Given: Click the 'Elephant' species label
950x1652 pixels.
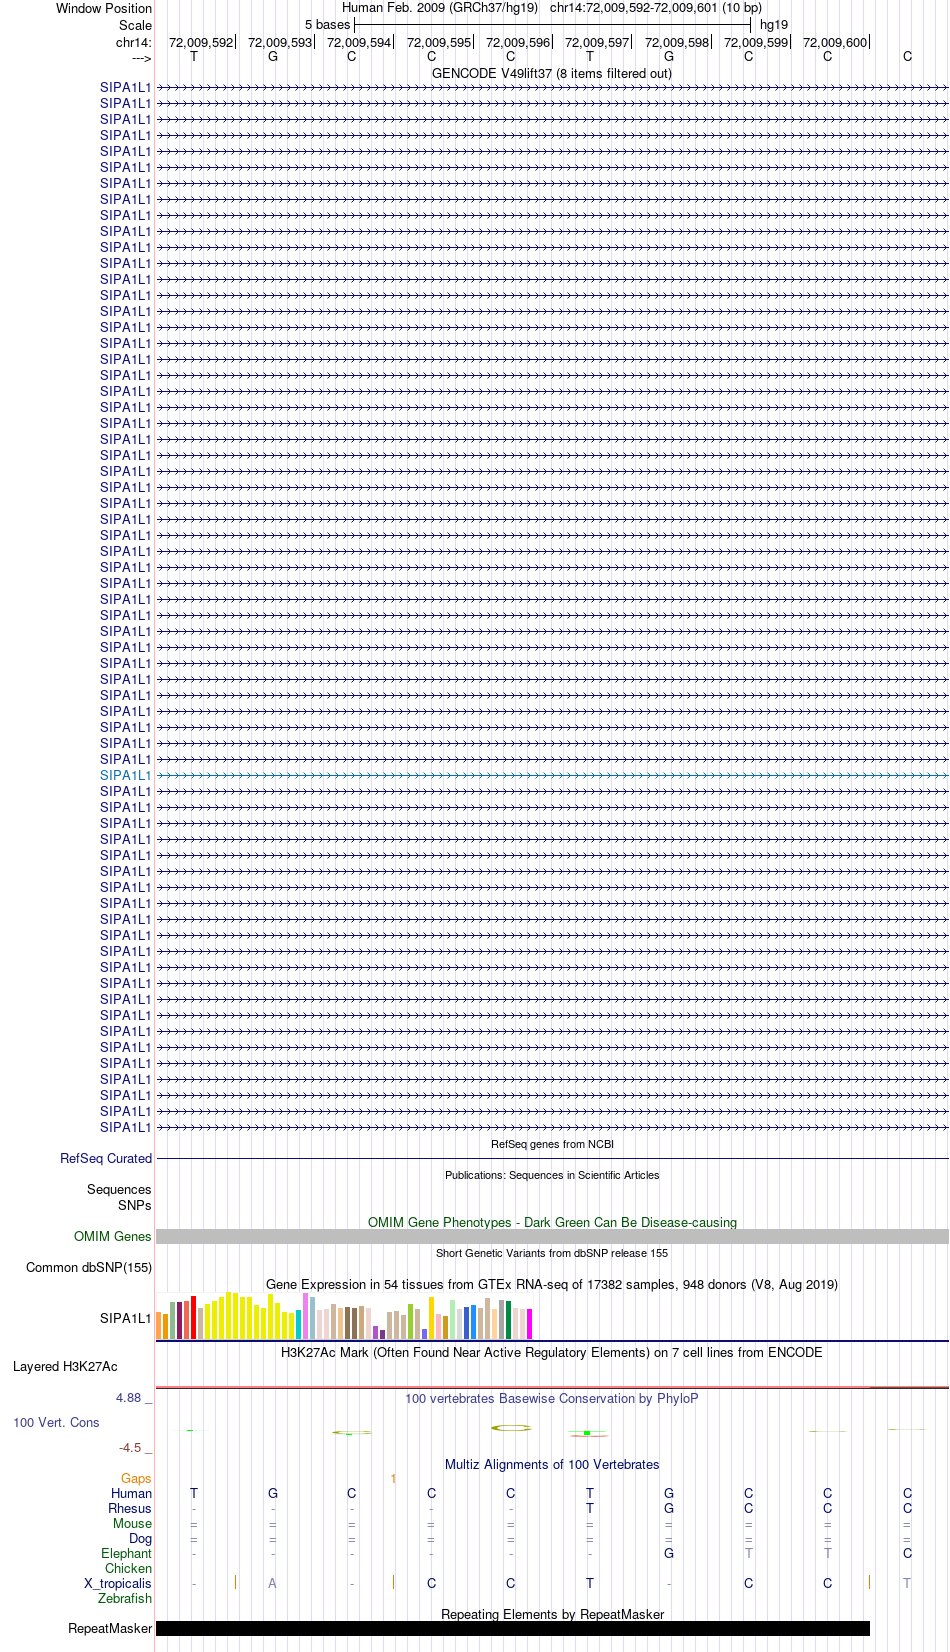Looking at the screenshot, I should pos(126,1553).
